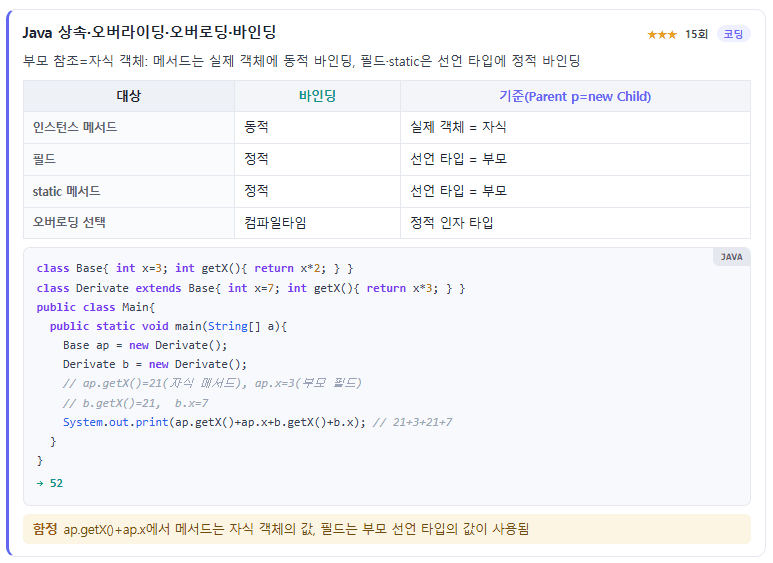
Task: Click the 함정 warning note
Action: click(387, 529)
